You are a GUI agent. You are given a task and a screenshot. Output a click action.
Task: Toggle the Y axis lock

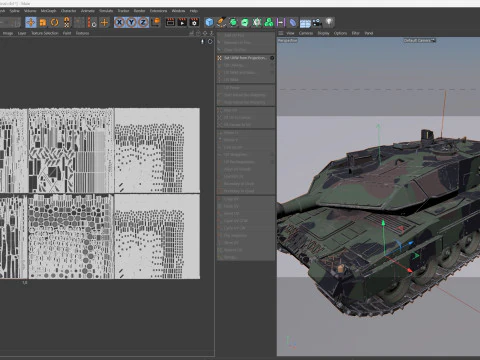point(131,23)
